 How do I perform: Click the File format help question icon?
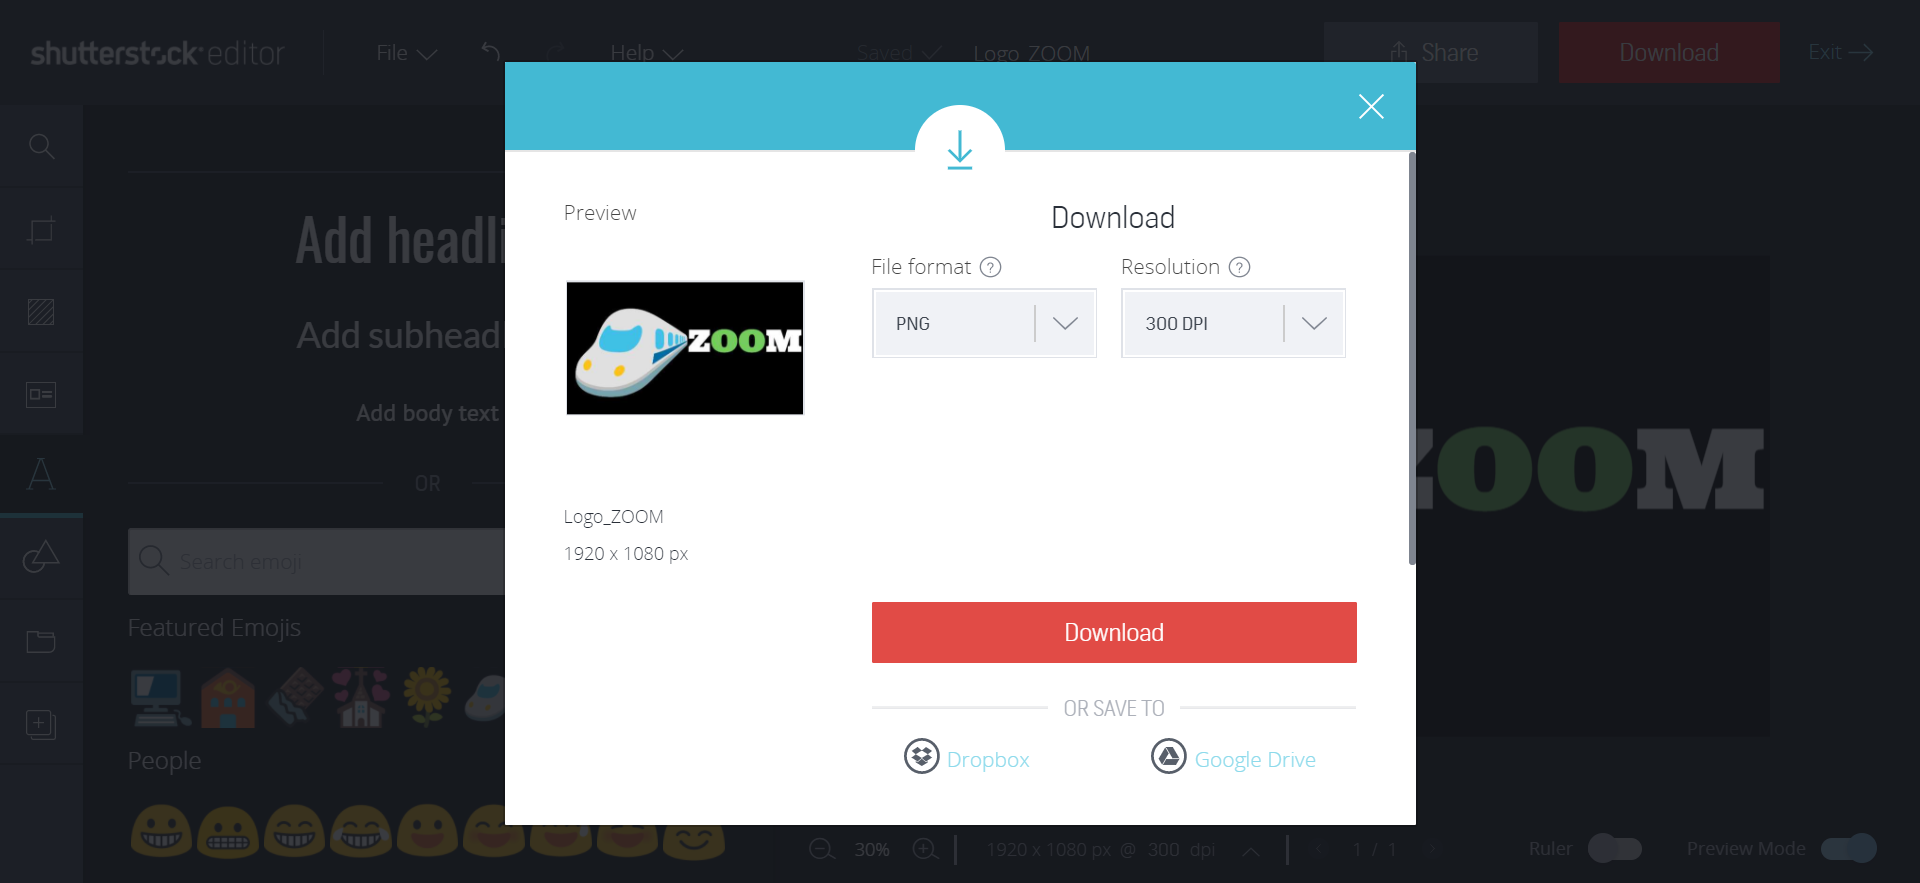pos(990,267)
